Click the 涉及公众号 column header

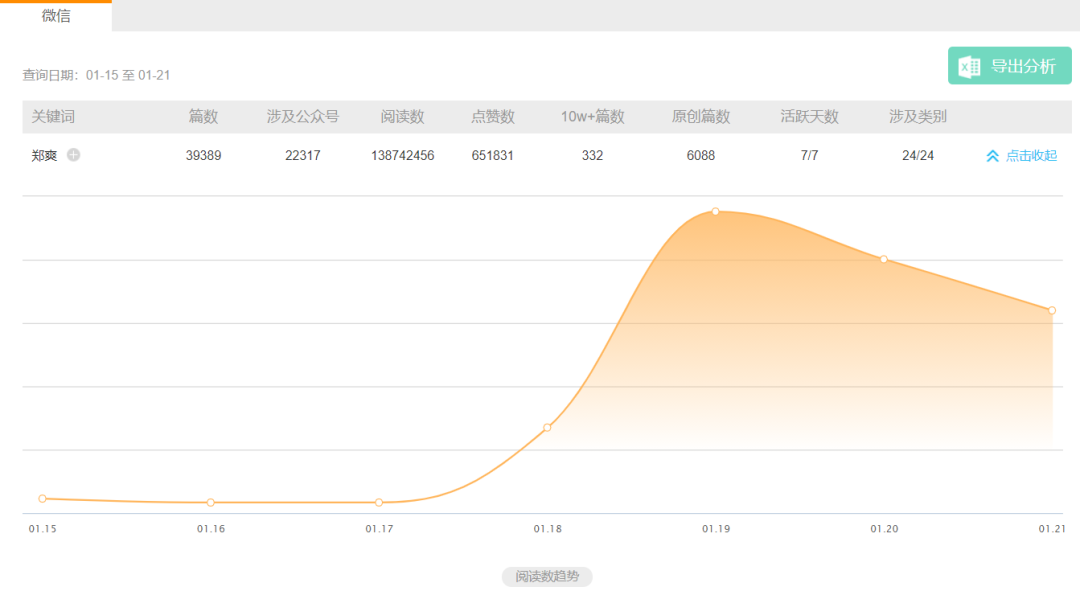303,117
